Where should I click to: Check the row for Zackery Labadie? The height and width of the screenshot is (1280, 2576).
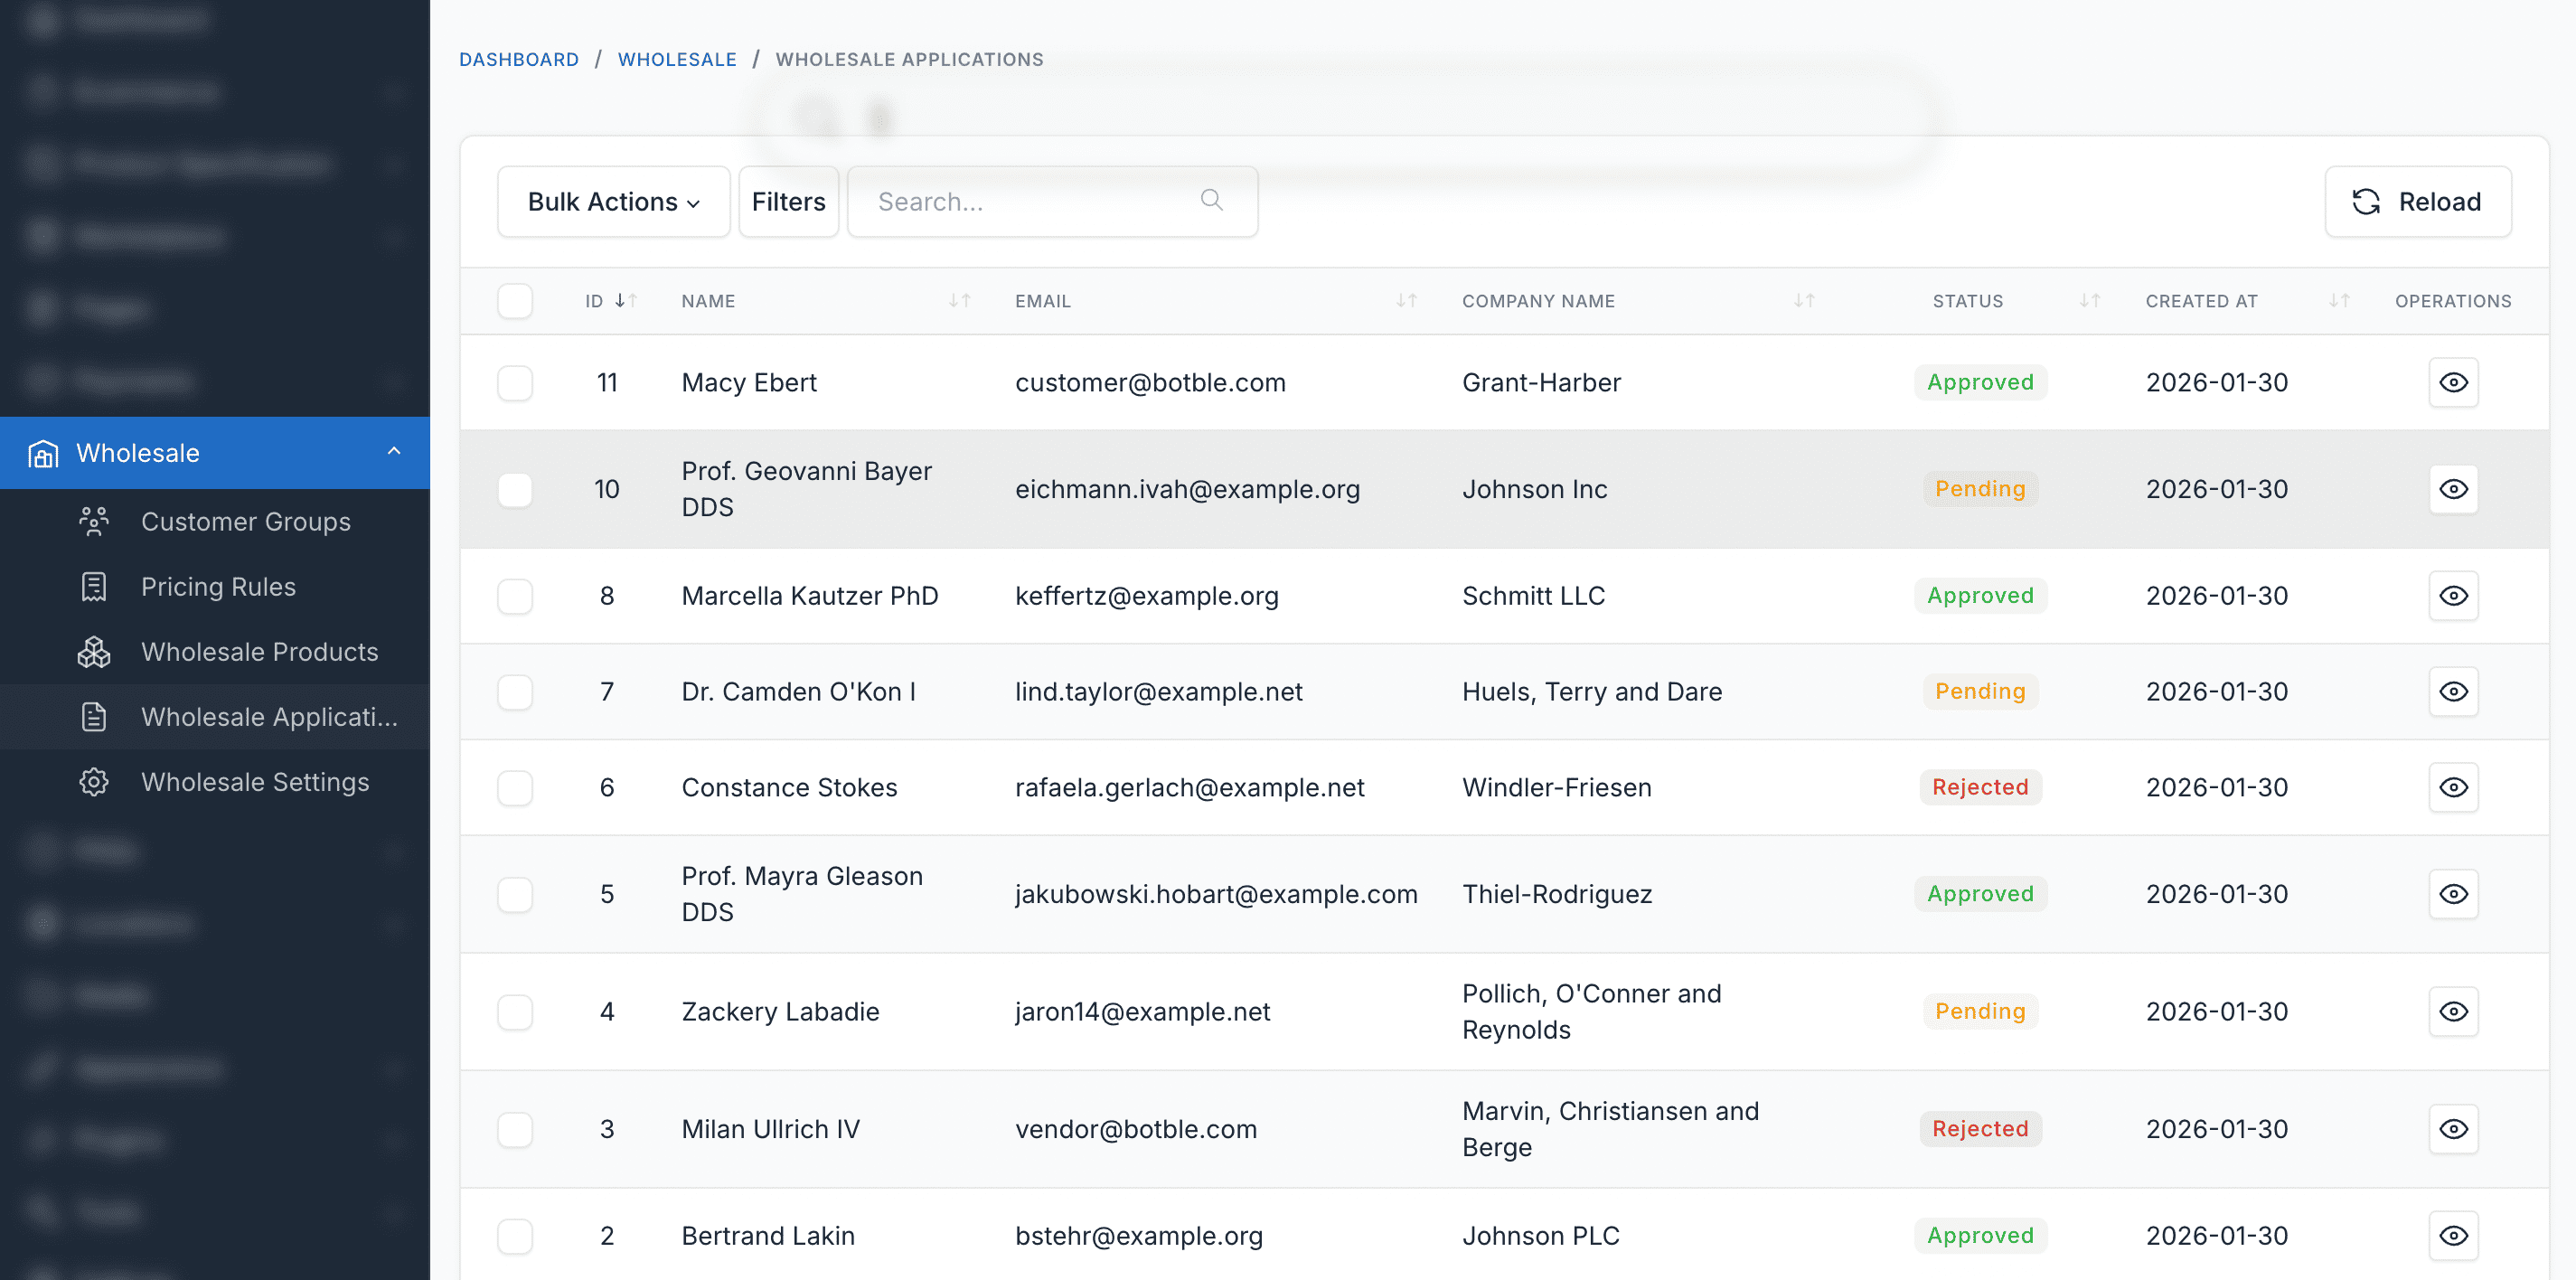[515, 1012]
